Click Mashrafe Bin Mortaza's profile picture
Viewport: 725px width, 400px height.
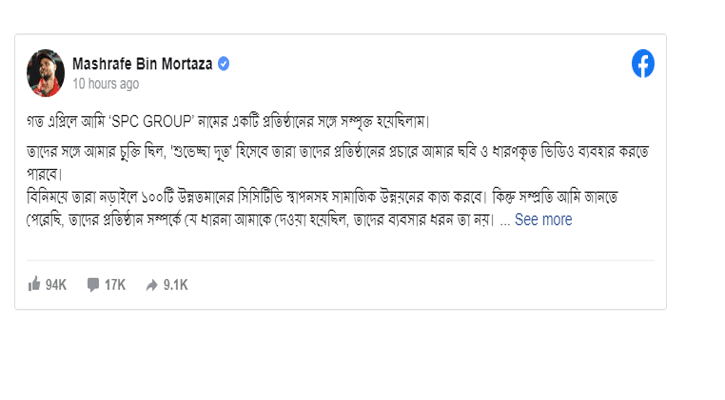pyautogui.click(x=46, y=66)
